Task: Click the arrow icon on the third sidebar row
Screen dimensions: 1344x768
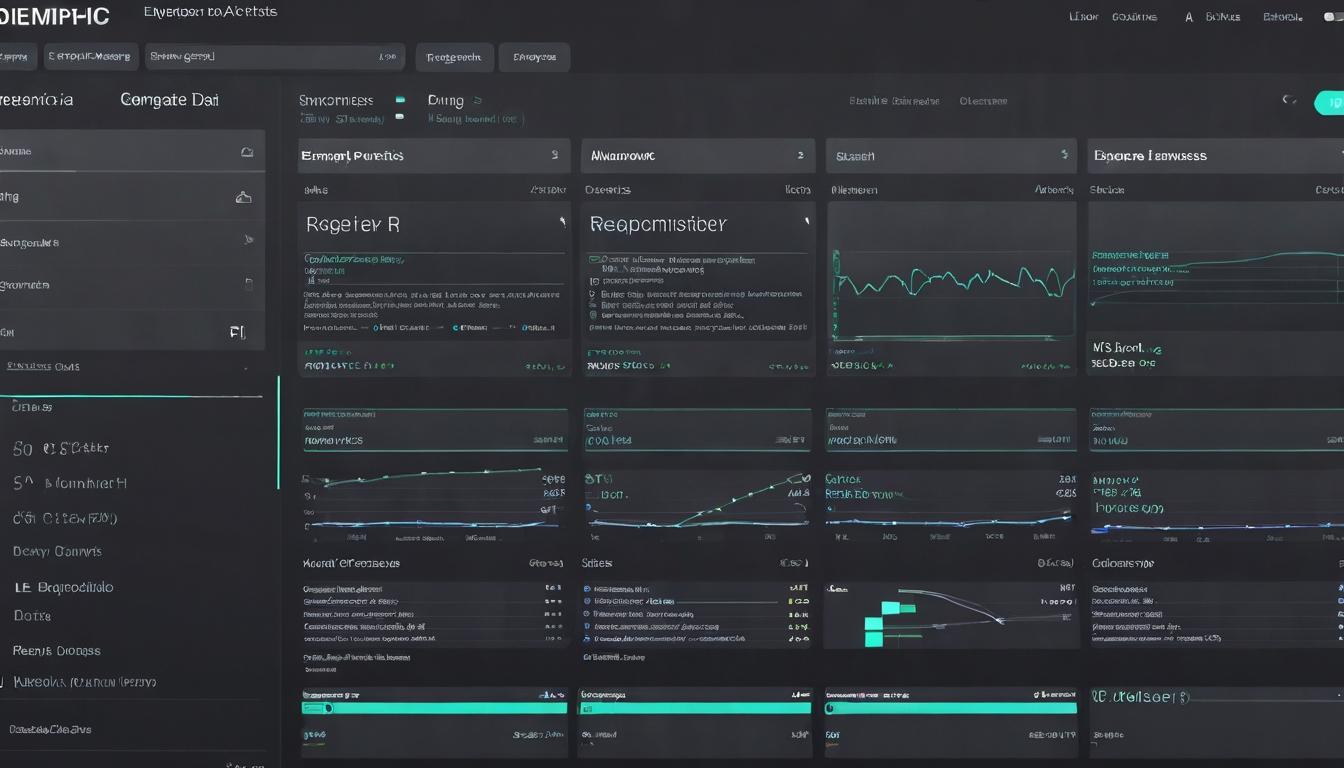Action: click(x=248, y=240)
